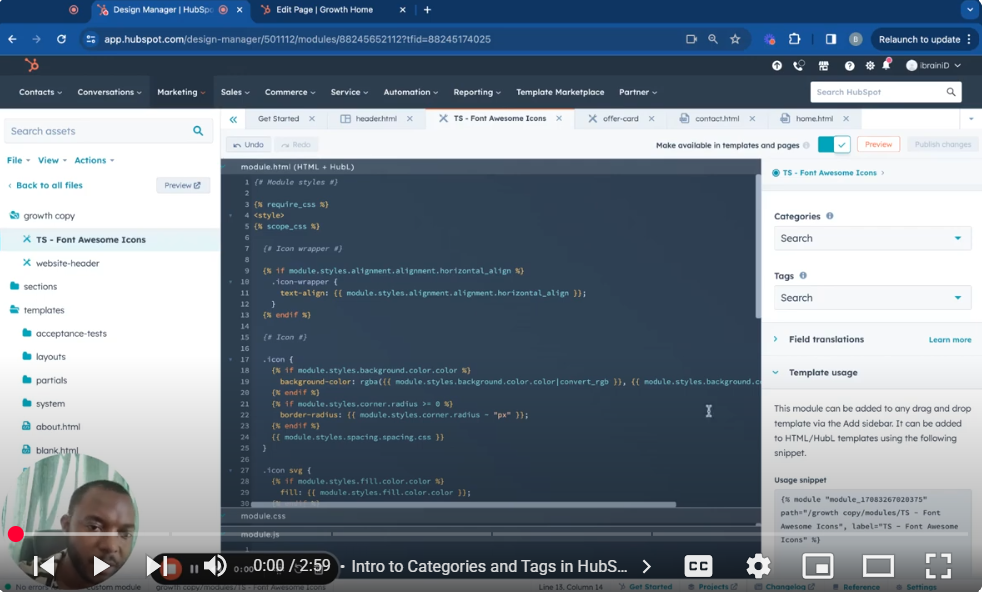Enter fullscreen video mode
The height and width of the screenshot is (592, 982).
[938, 566]
